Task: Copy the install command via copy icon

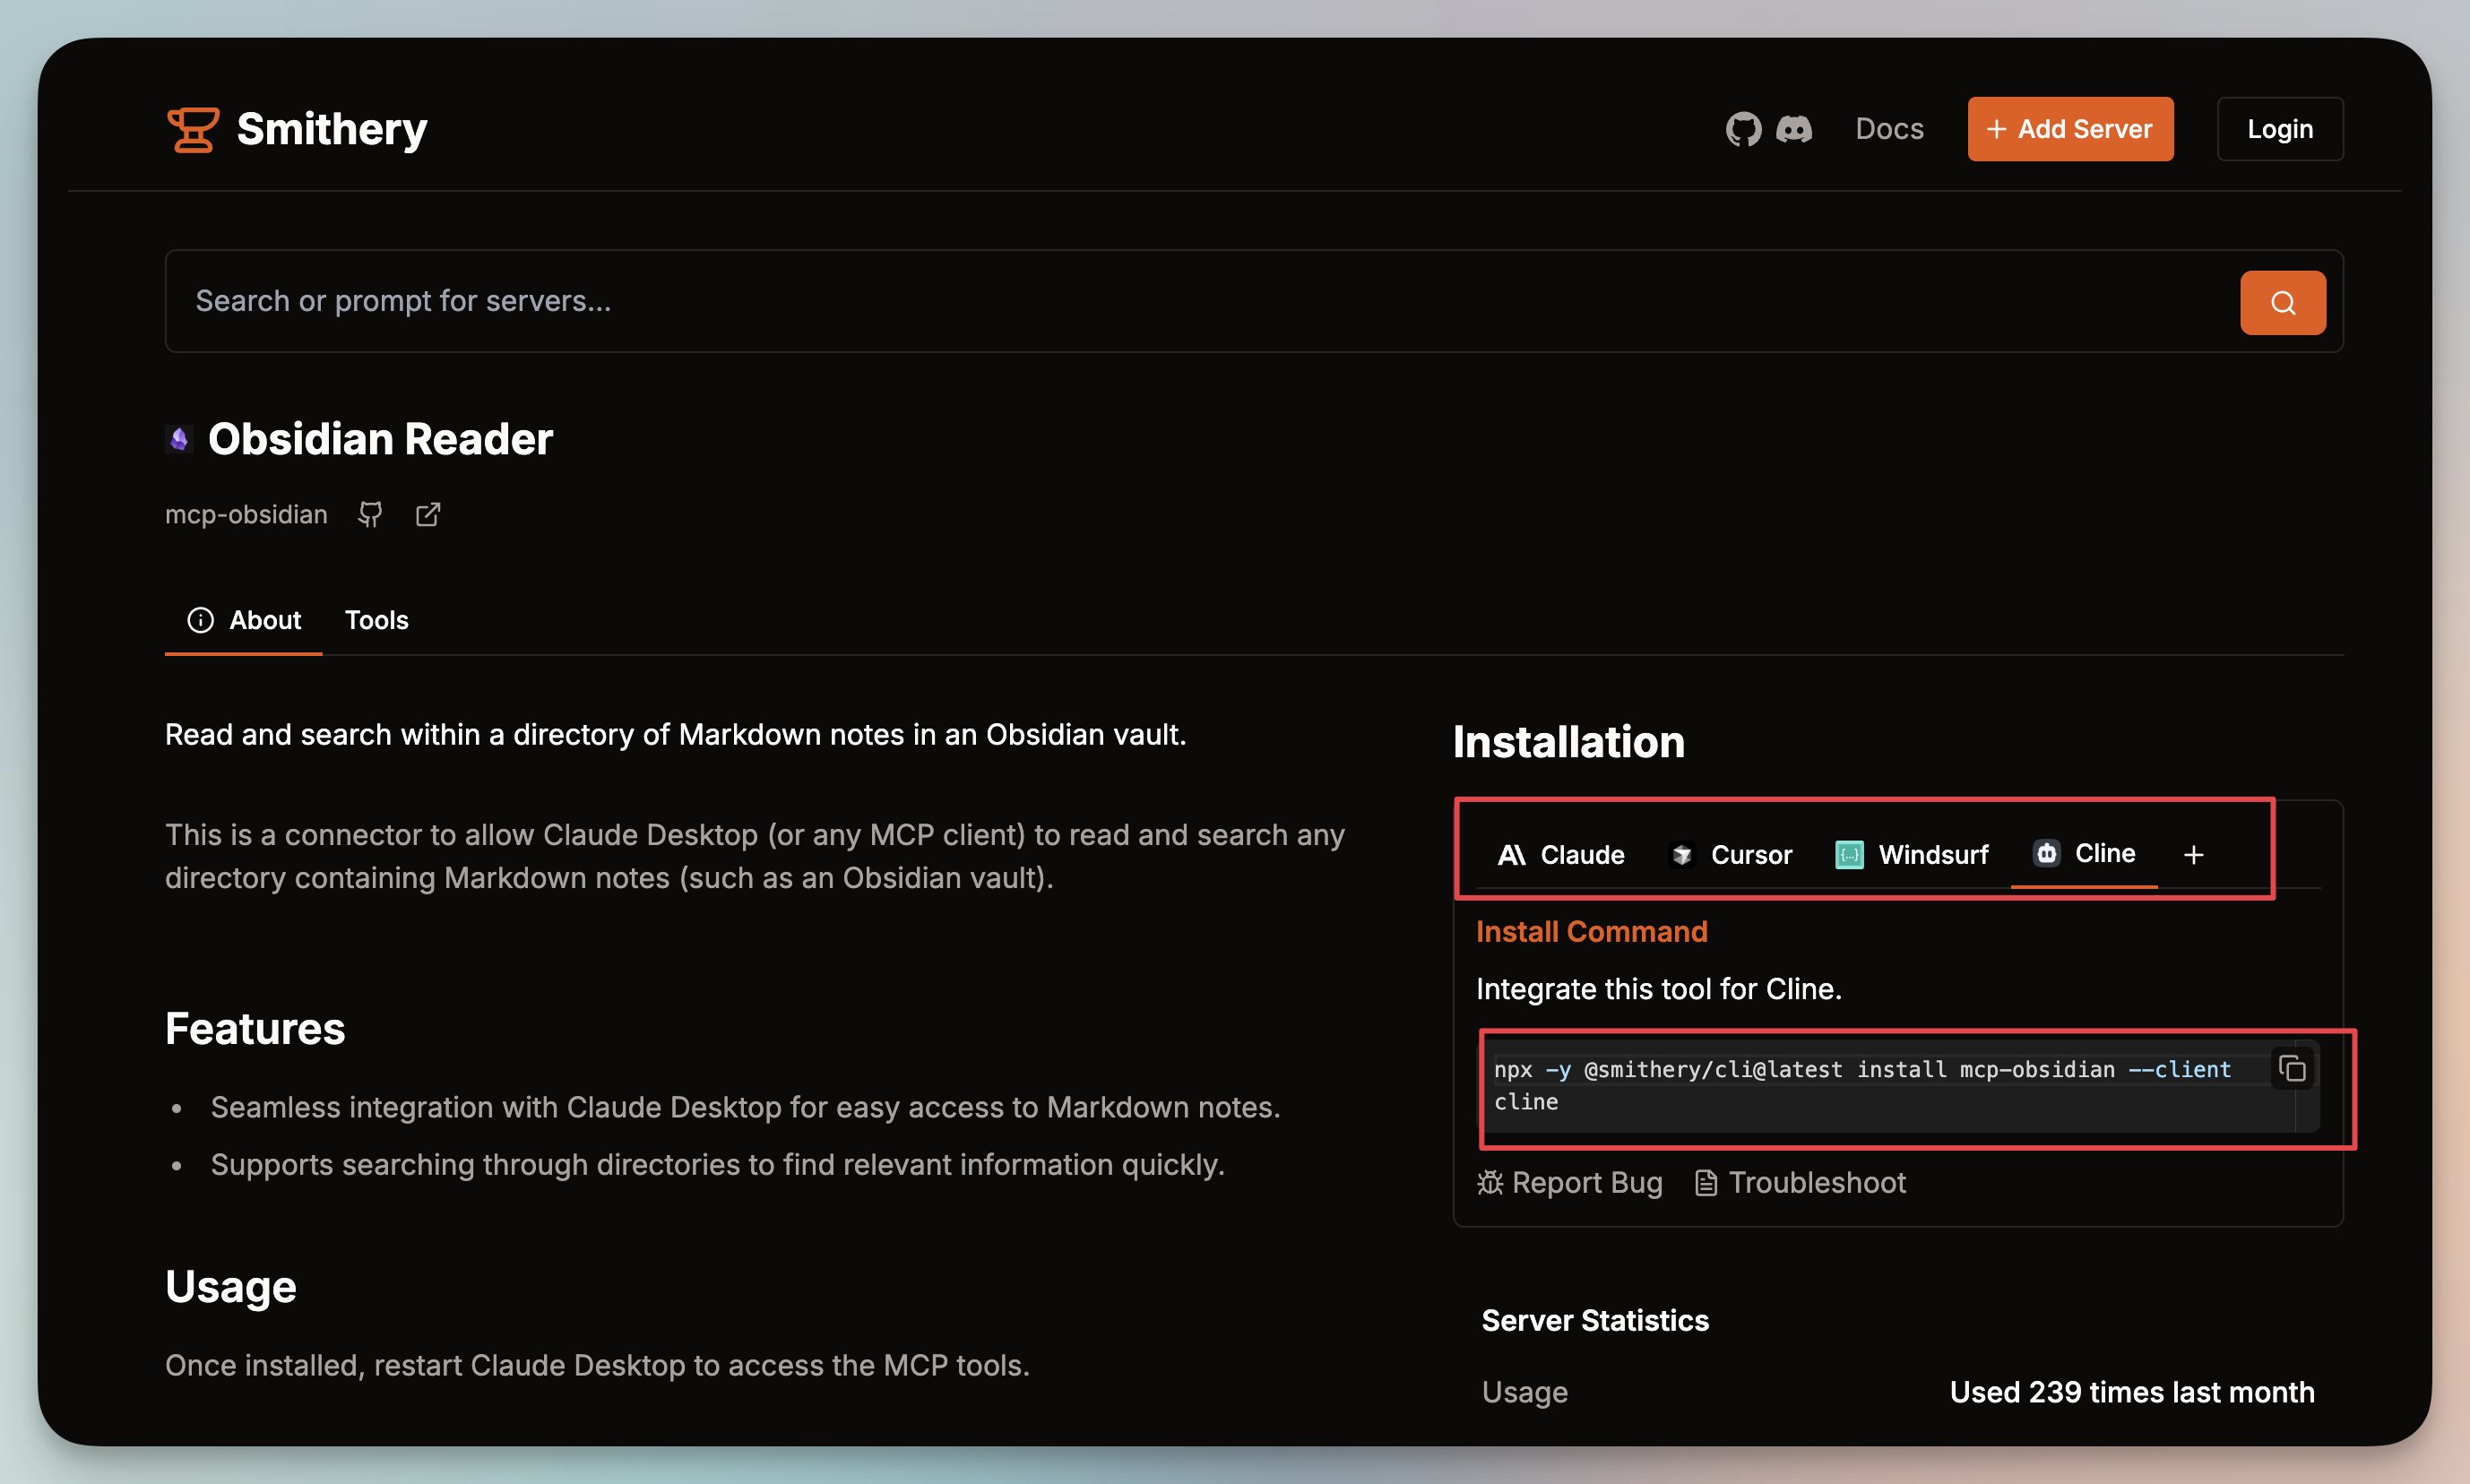Action: tap(2292, 1069)
